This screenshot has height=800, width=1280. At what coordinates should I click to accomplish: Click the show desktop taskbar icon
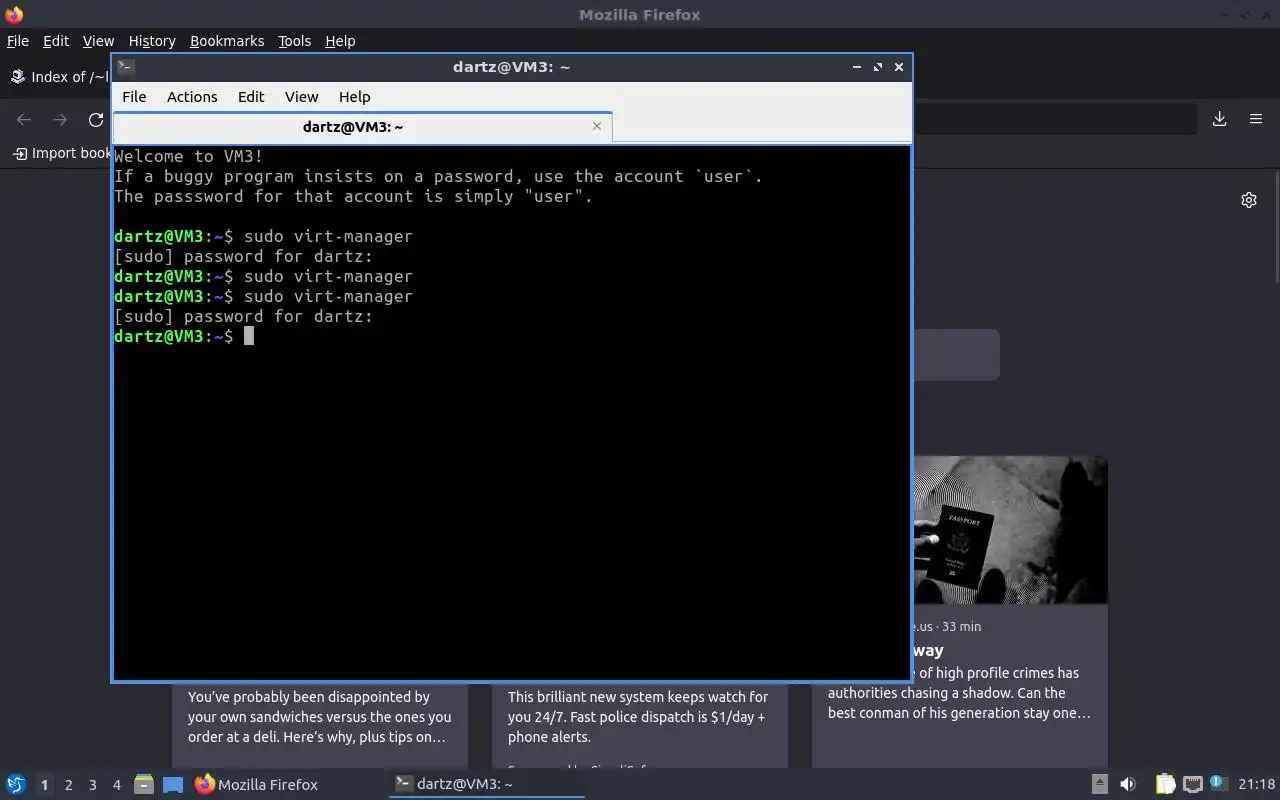coord(172,784)
